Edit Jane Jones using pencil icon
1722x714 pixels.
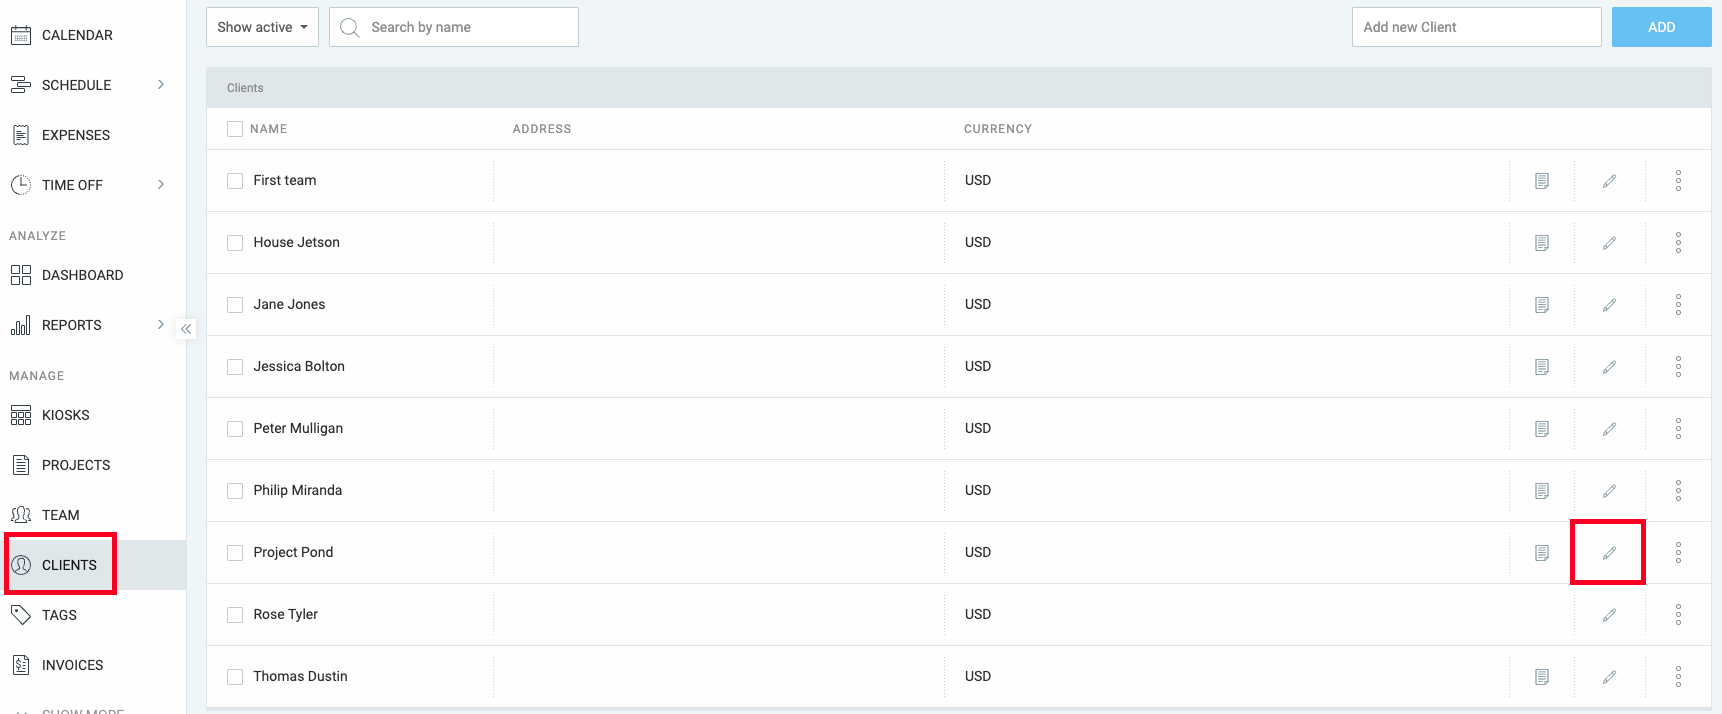[x=1609, y=305]
